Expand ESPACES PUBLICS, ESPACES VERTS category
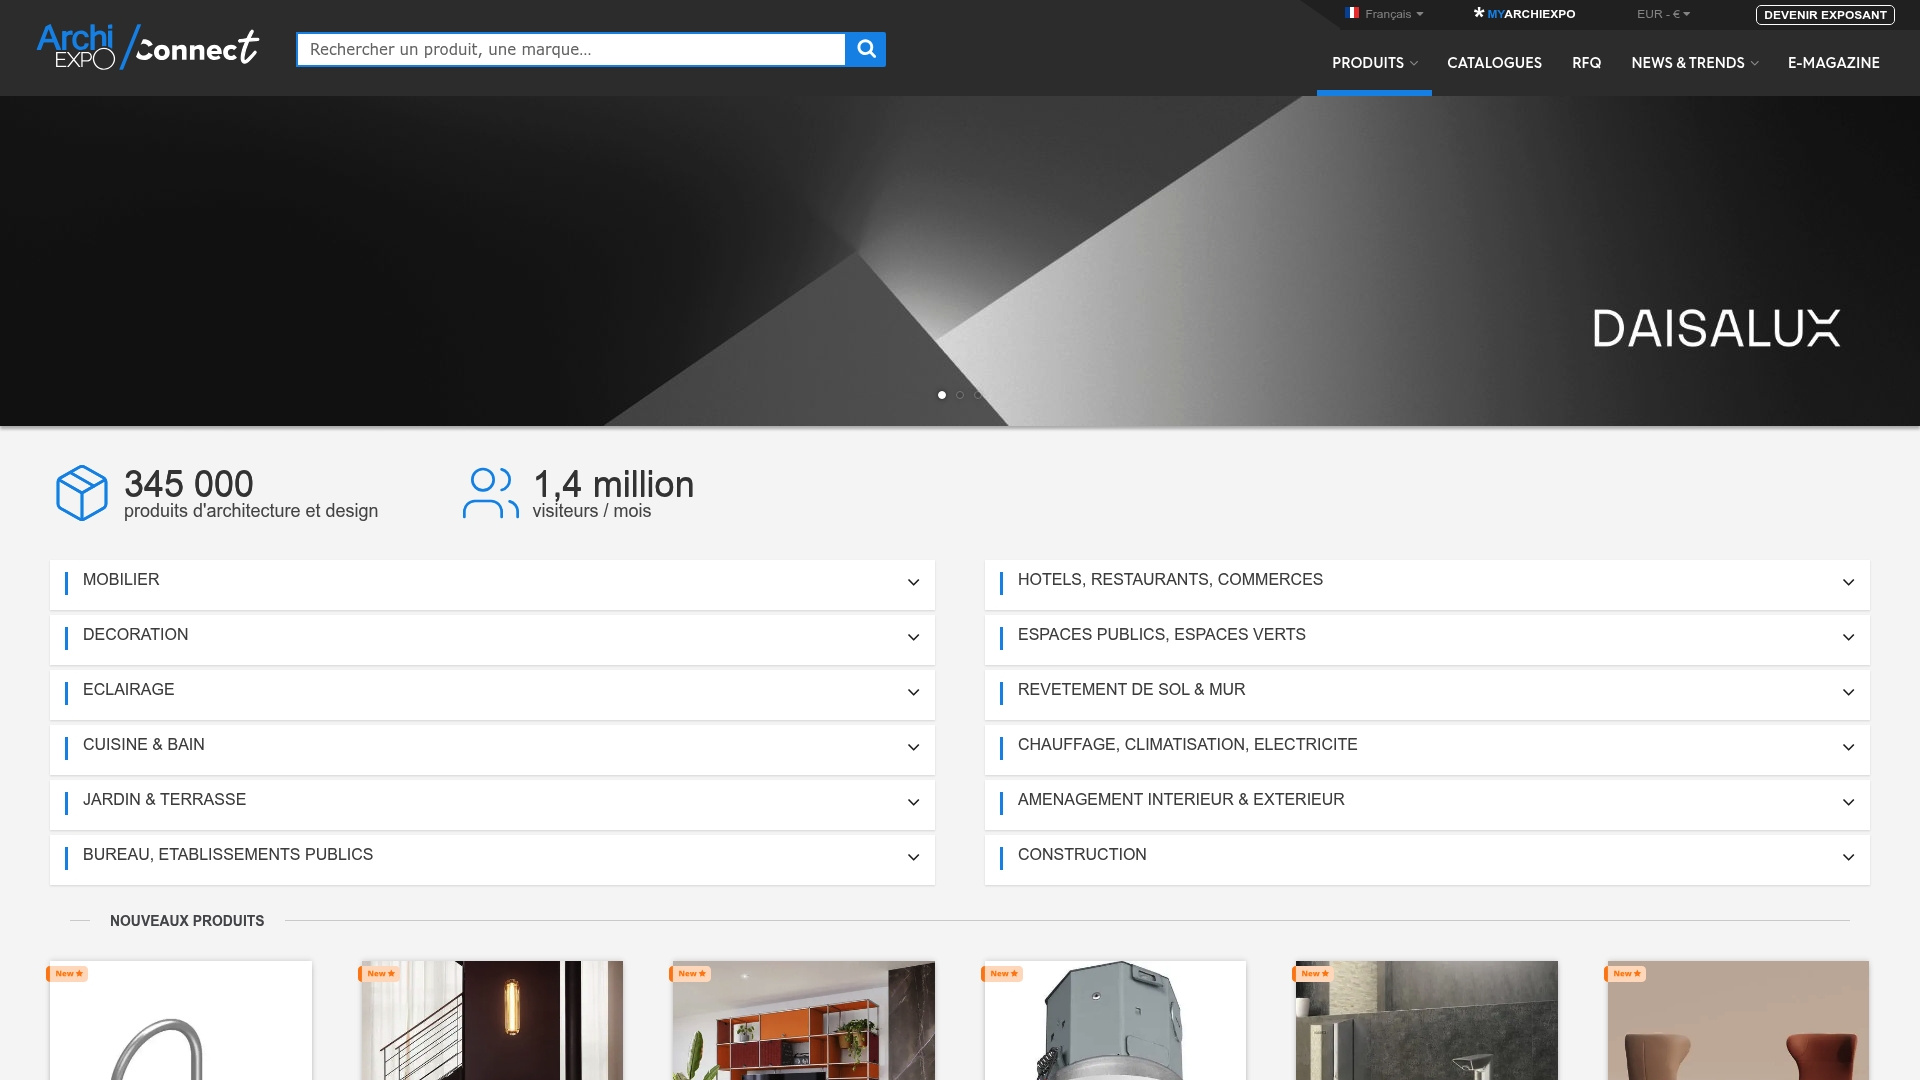This screenshot has width=1920, height=1080. point(1427,639)
